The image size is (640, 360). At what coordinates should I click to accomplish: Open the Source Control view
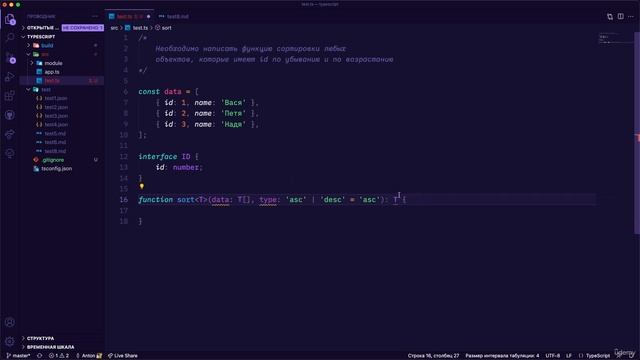(x=10, y=58)
